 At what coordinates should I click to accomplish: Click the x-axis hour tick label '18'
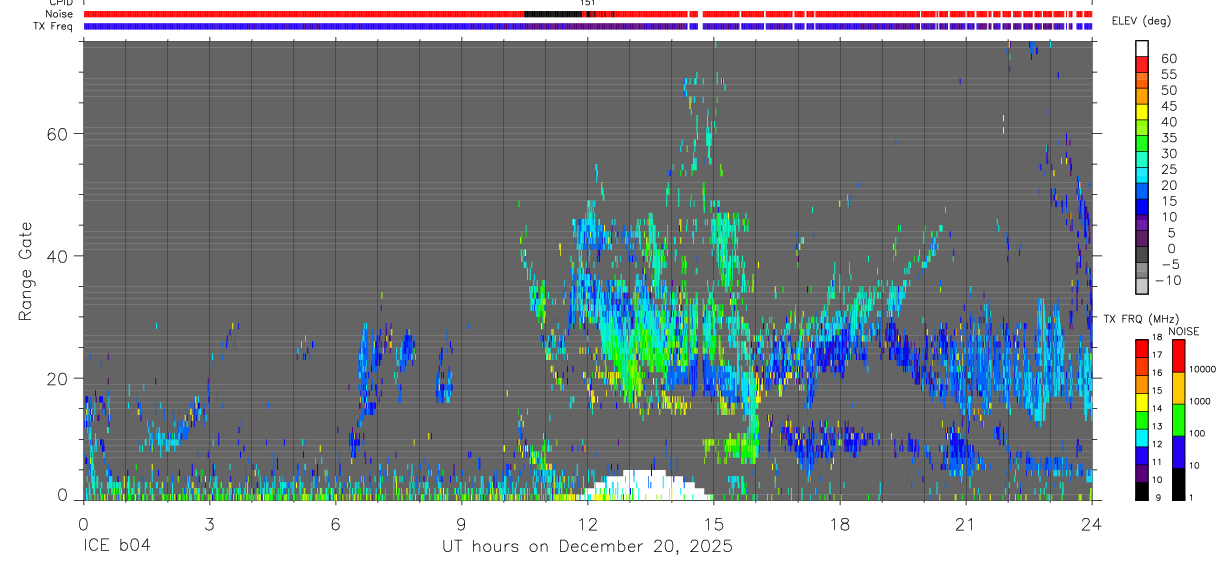point(839,524)
